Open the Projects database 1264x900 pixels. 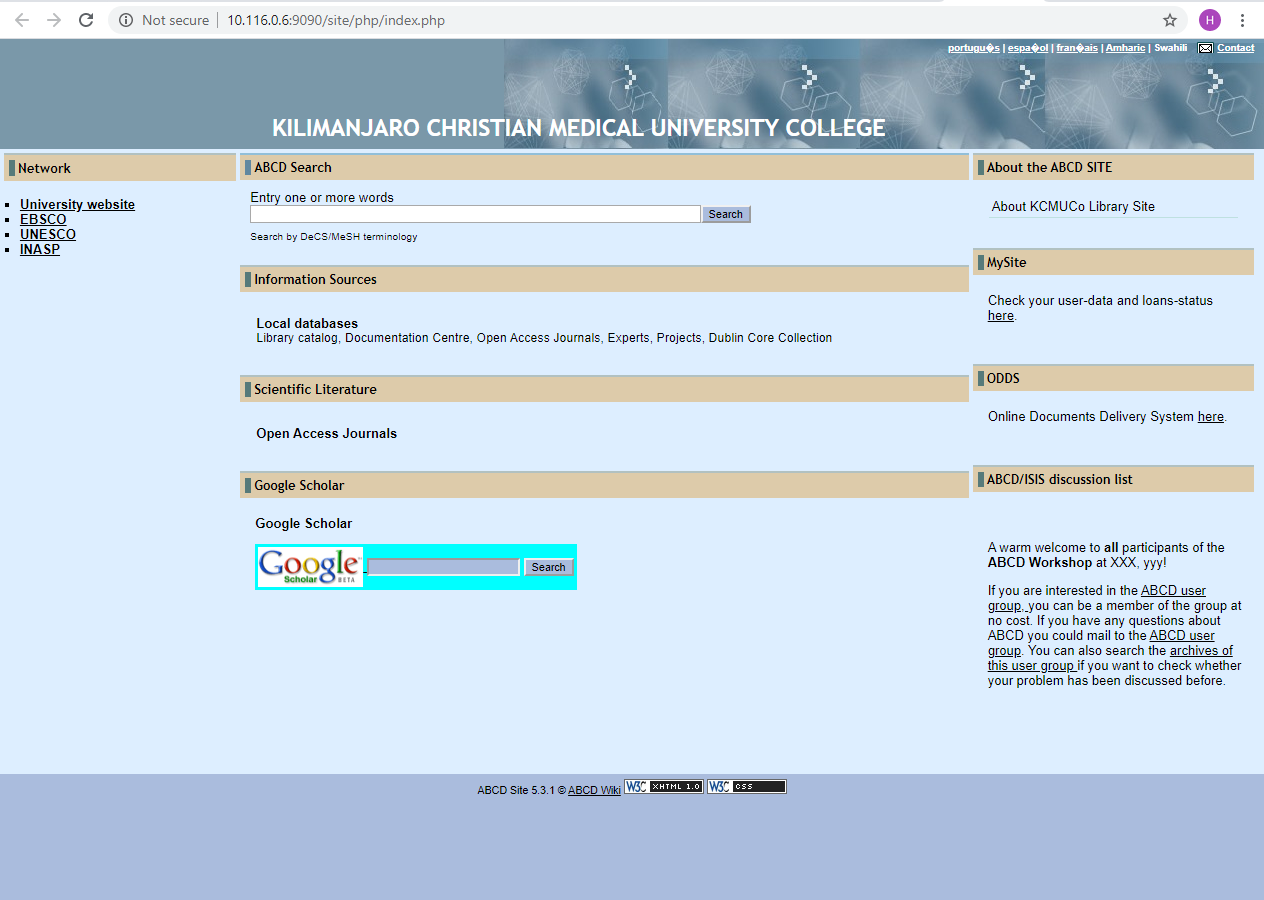pyautogui.click(x=679, y=338)
